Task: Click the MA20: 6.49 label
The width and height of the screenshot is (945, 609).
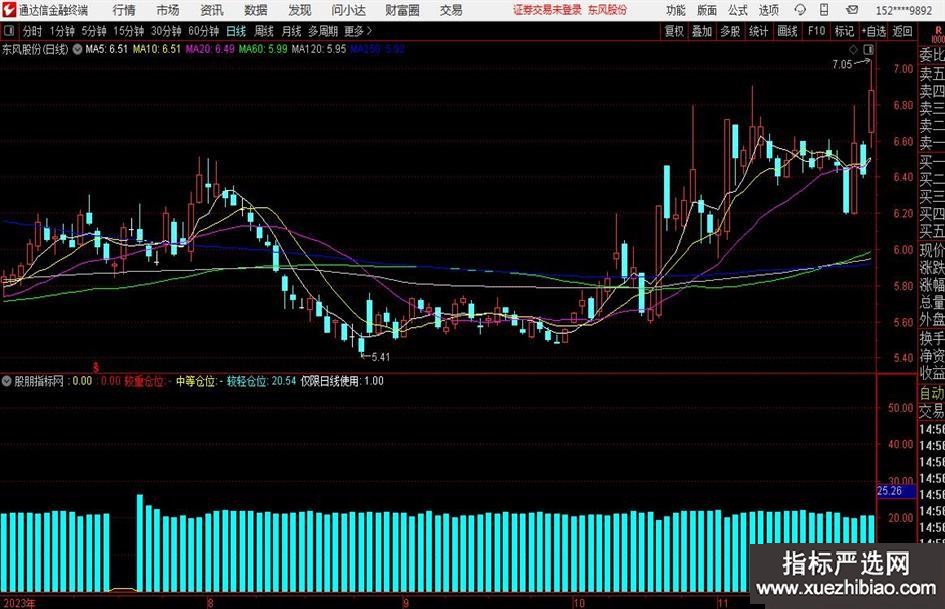Action: point(210,49)
